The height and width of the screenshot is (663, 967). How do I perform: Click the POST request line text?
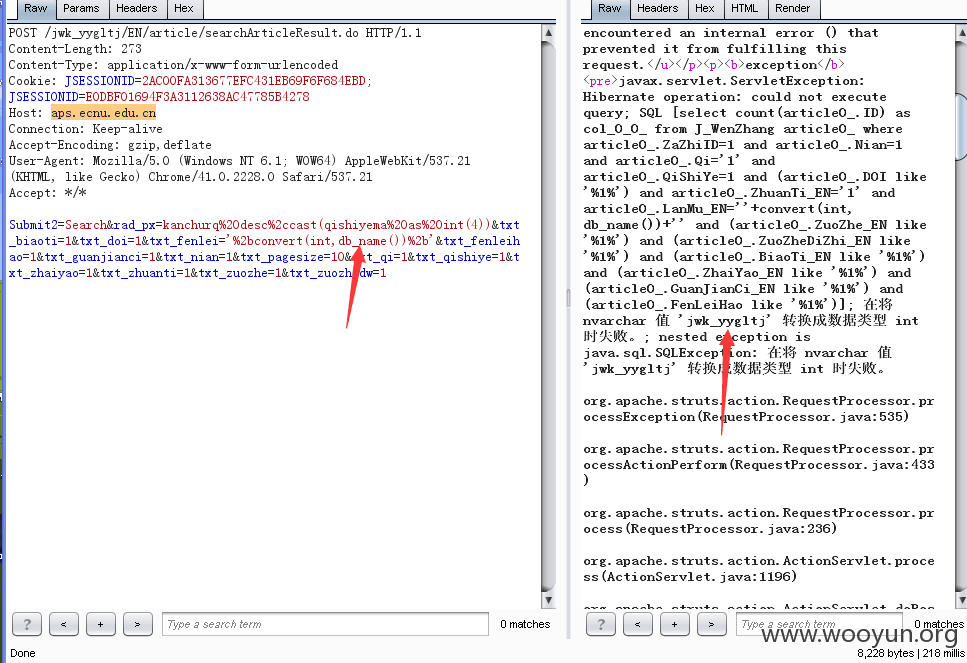[x=215, y=33]
